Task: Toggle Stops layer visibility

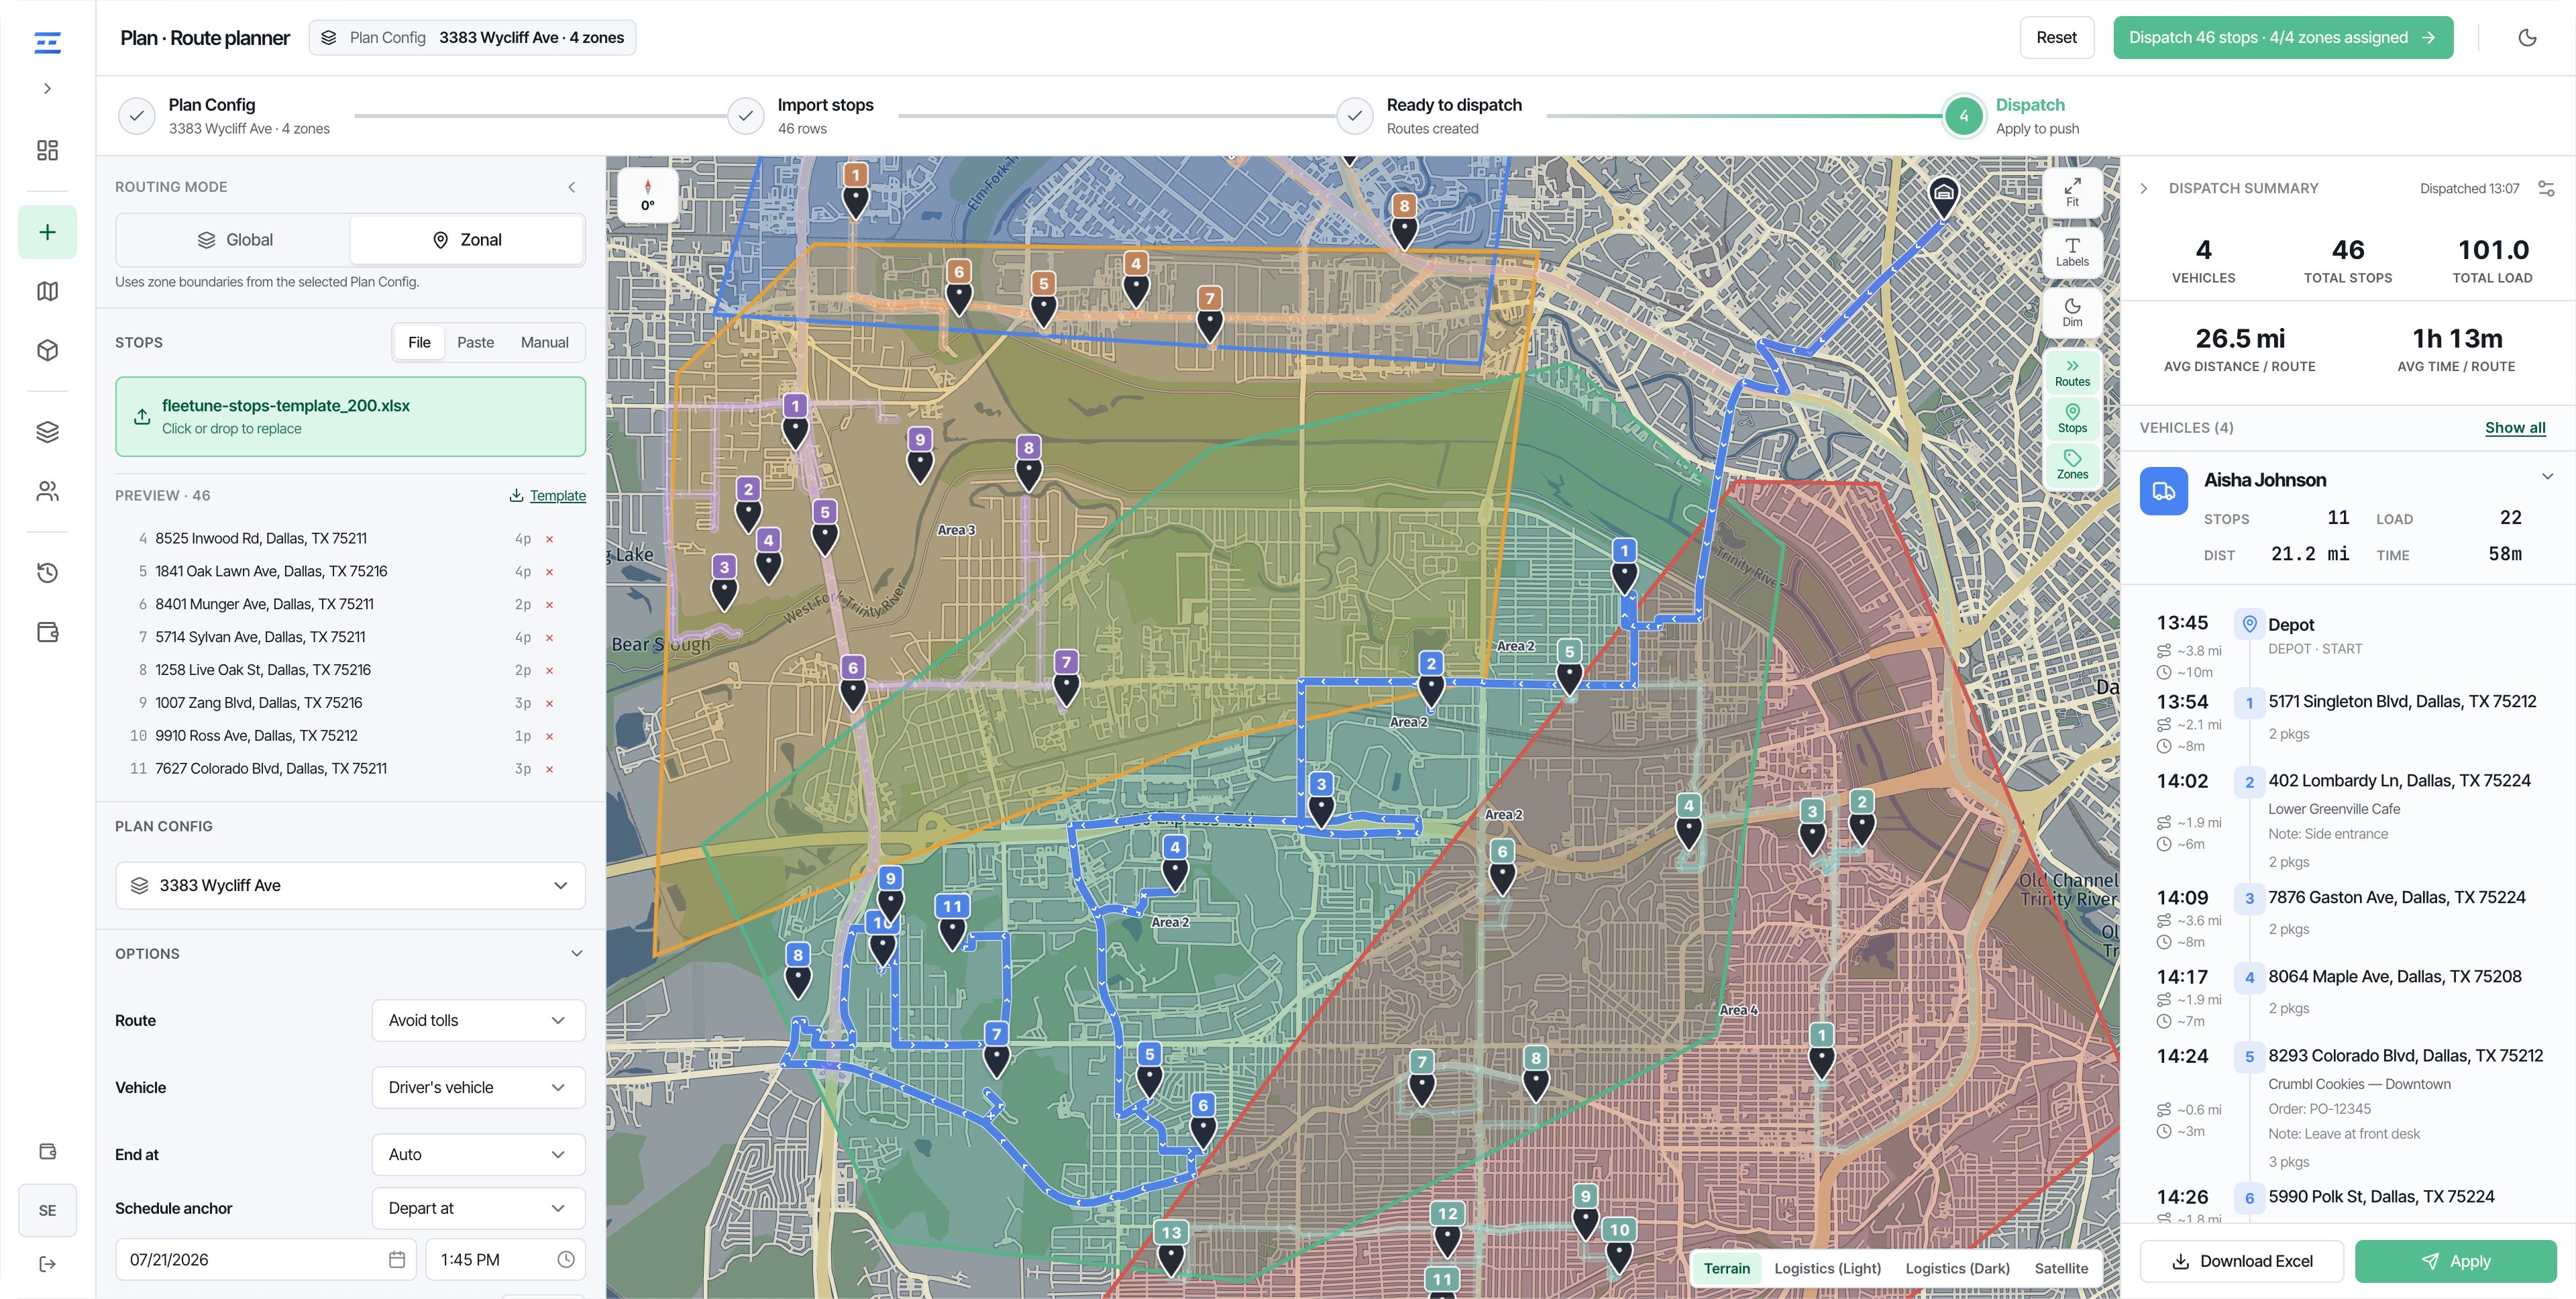Action: [2072, 419]
